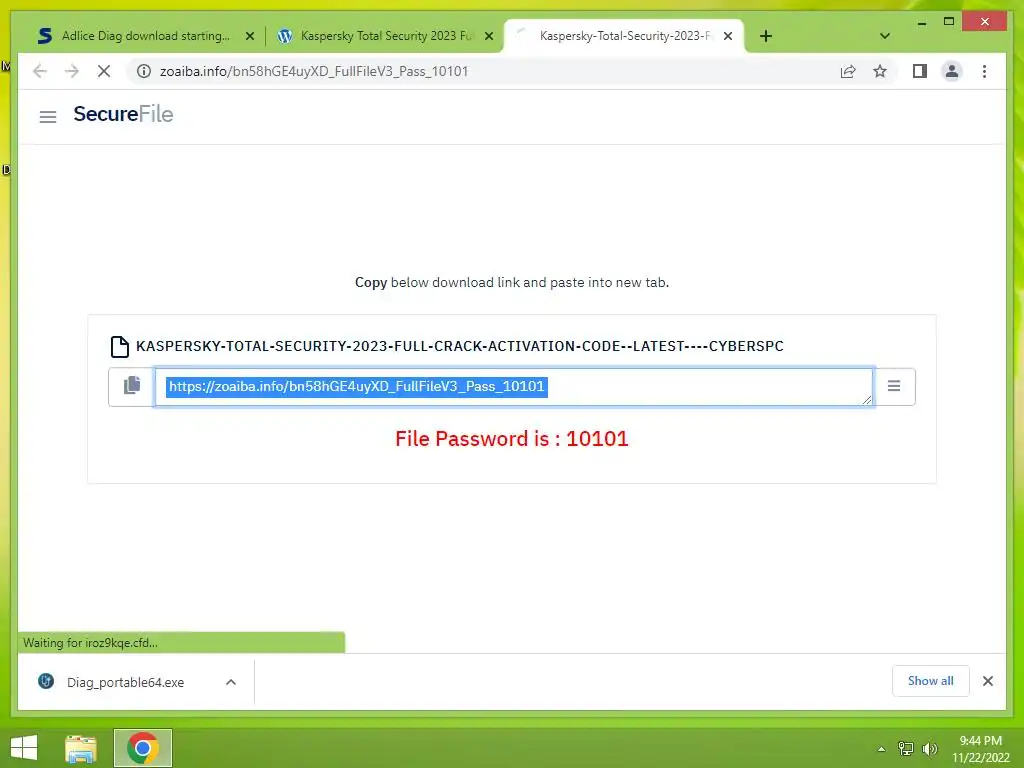Image resolution: width=1024 pixels, height=768 pixels.
Task: Click the textarea resize handle corner
Action: click(x=867, y=400)
